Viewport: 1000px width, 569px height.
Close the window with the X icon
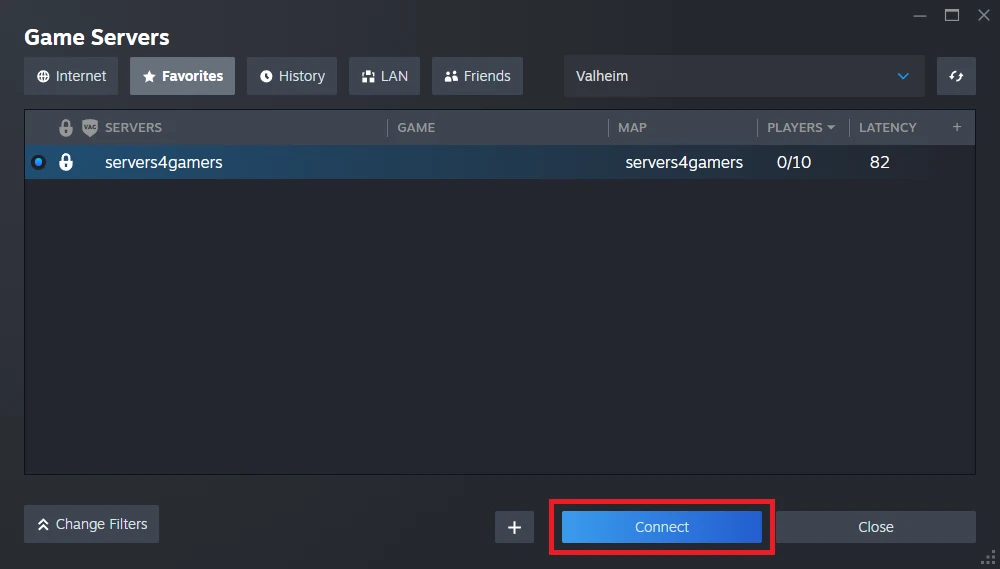tap(984, 15)
